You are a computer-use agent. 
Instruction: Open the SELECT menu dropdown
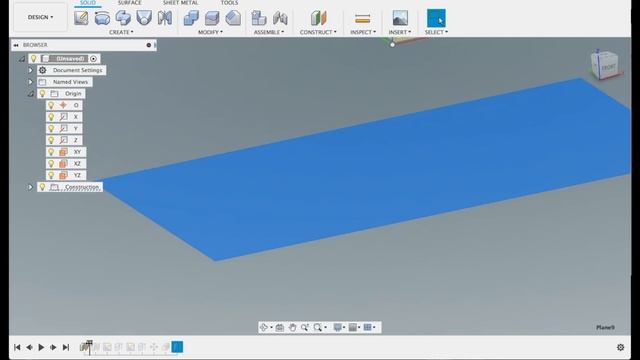(436, 32)
